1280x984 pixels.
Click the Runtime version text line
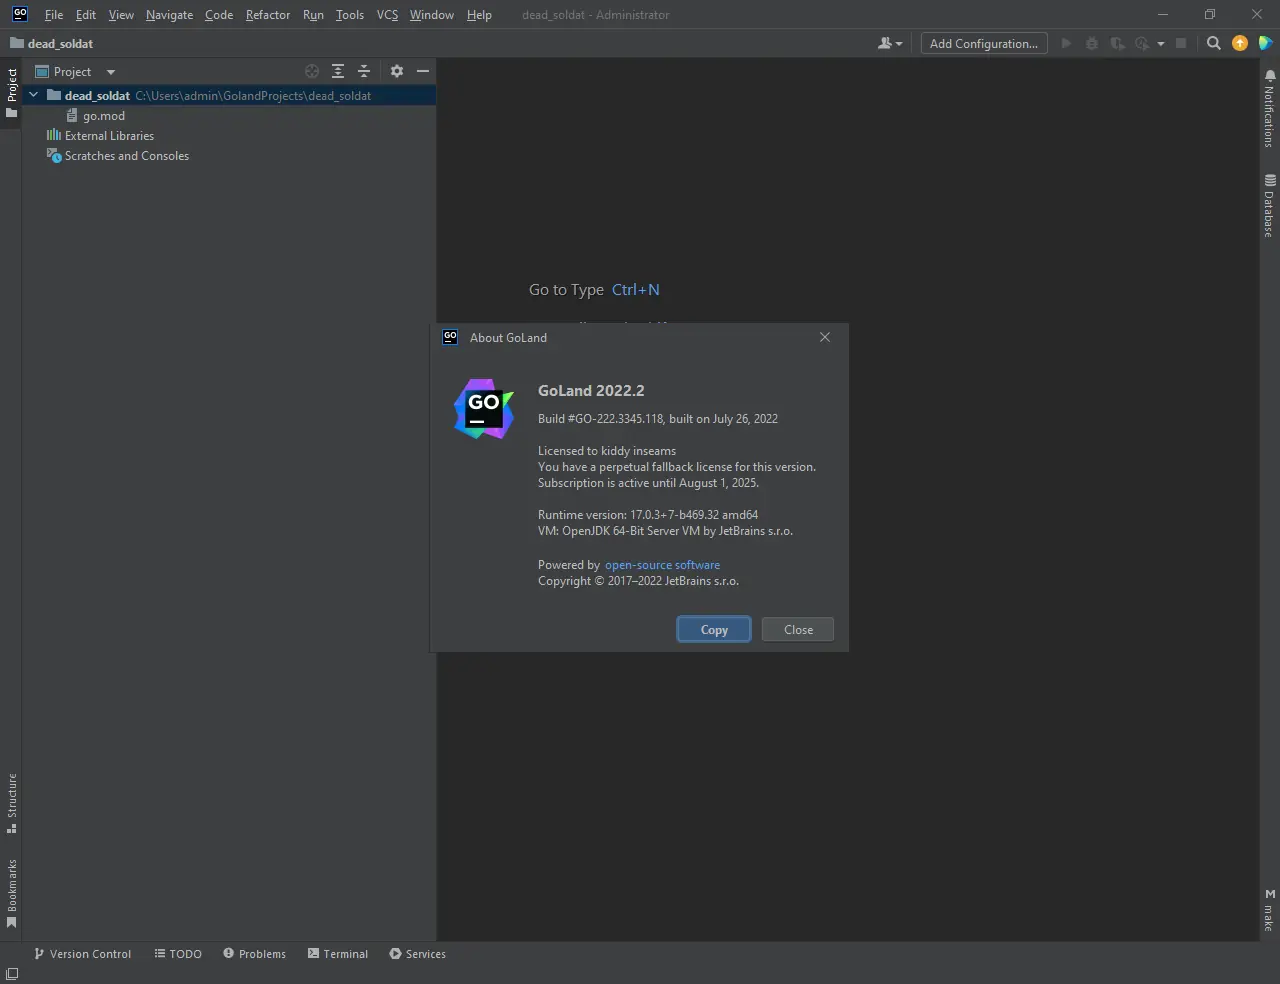648,515
